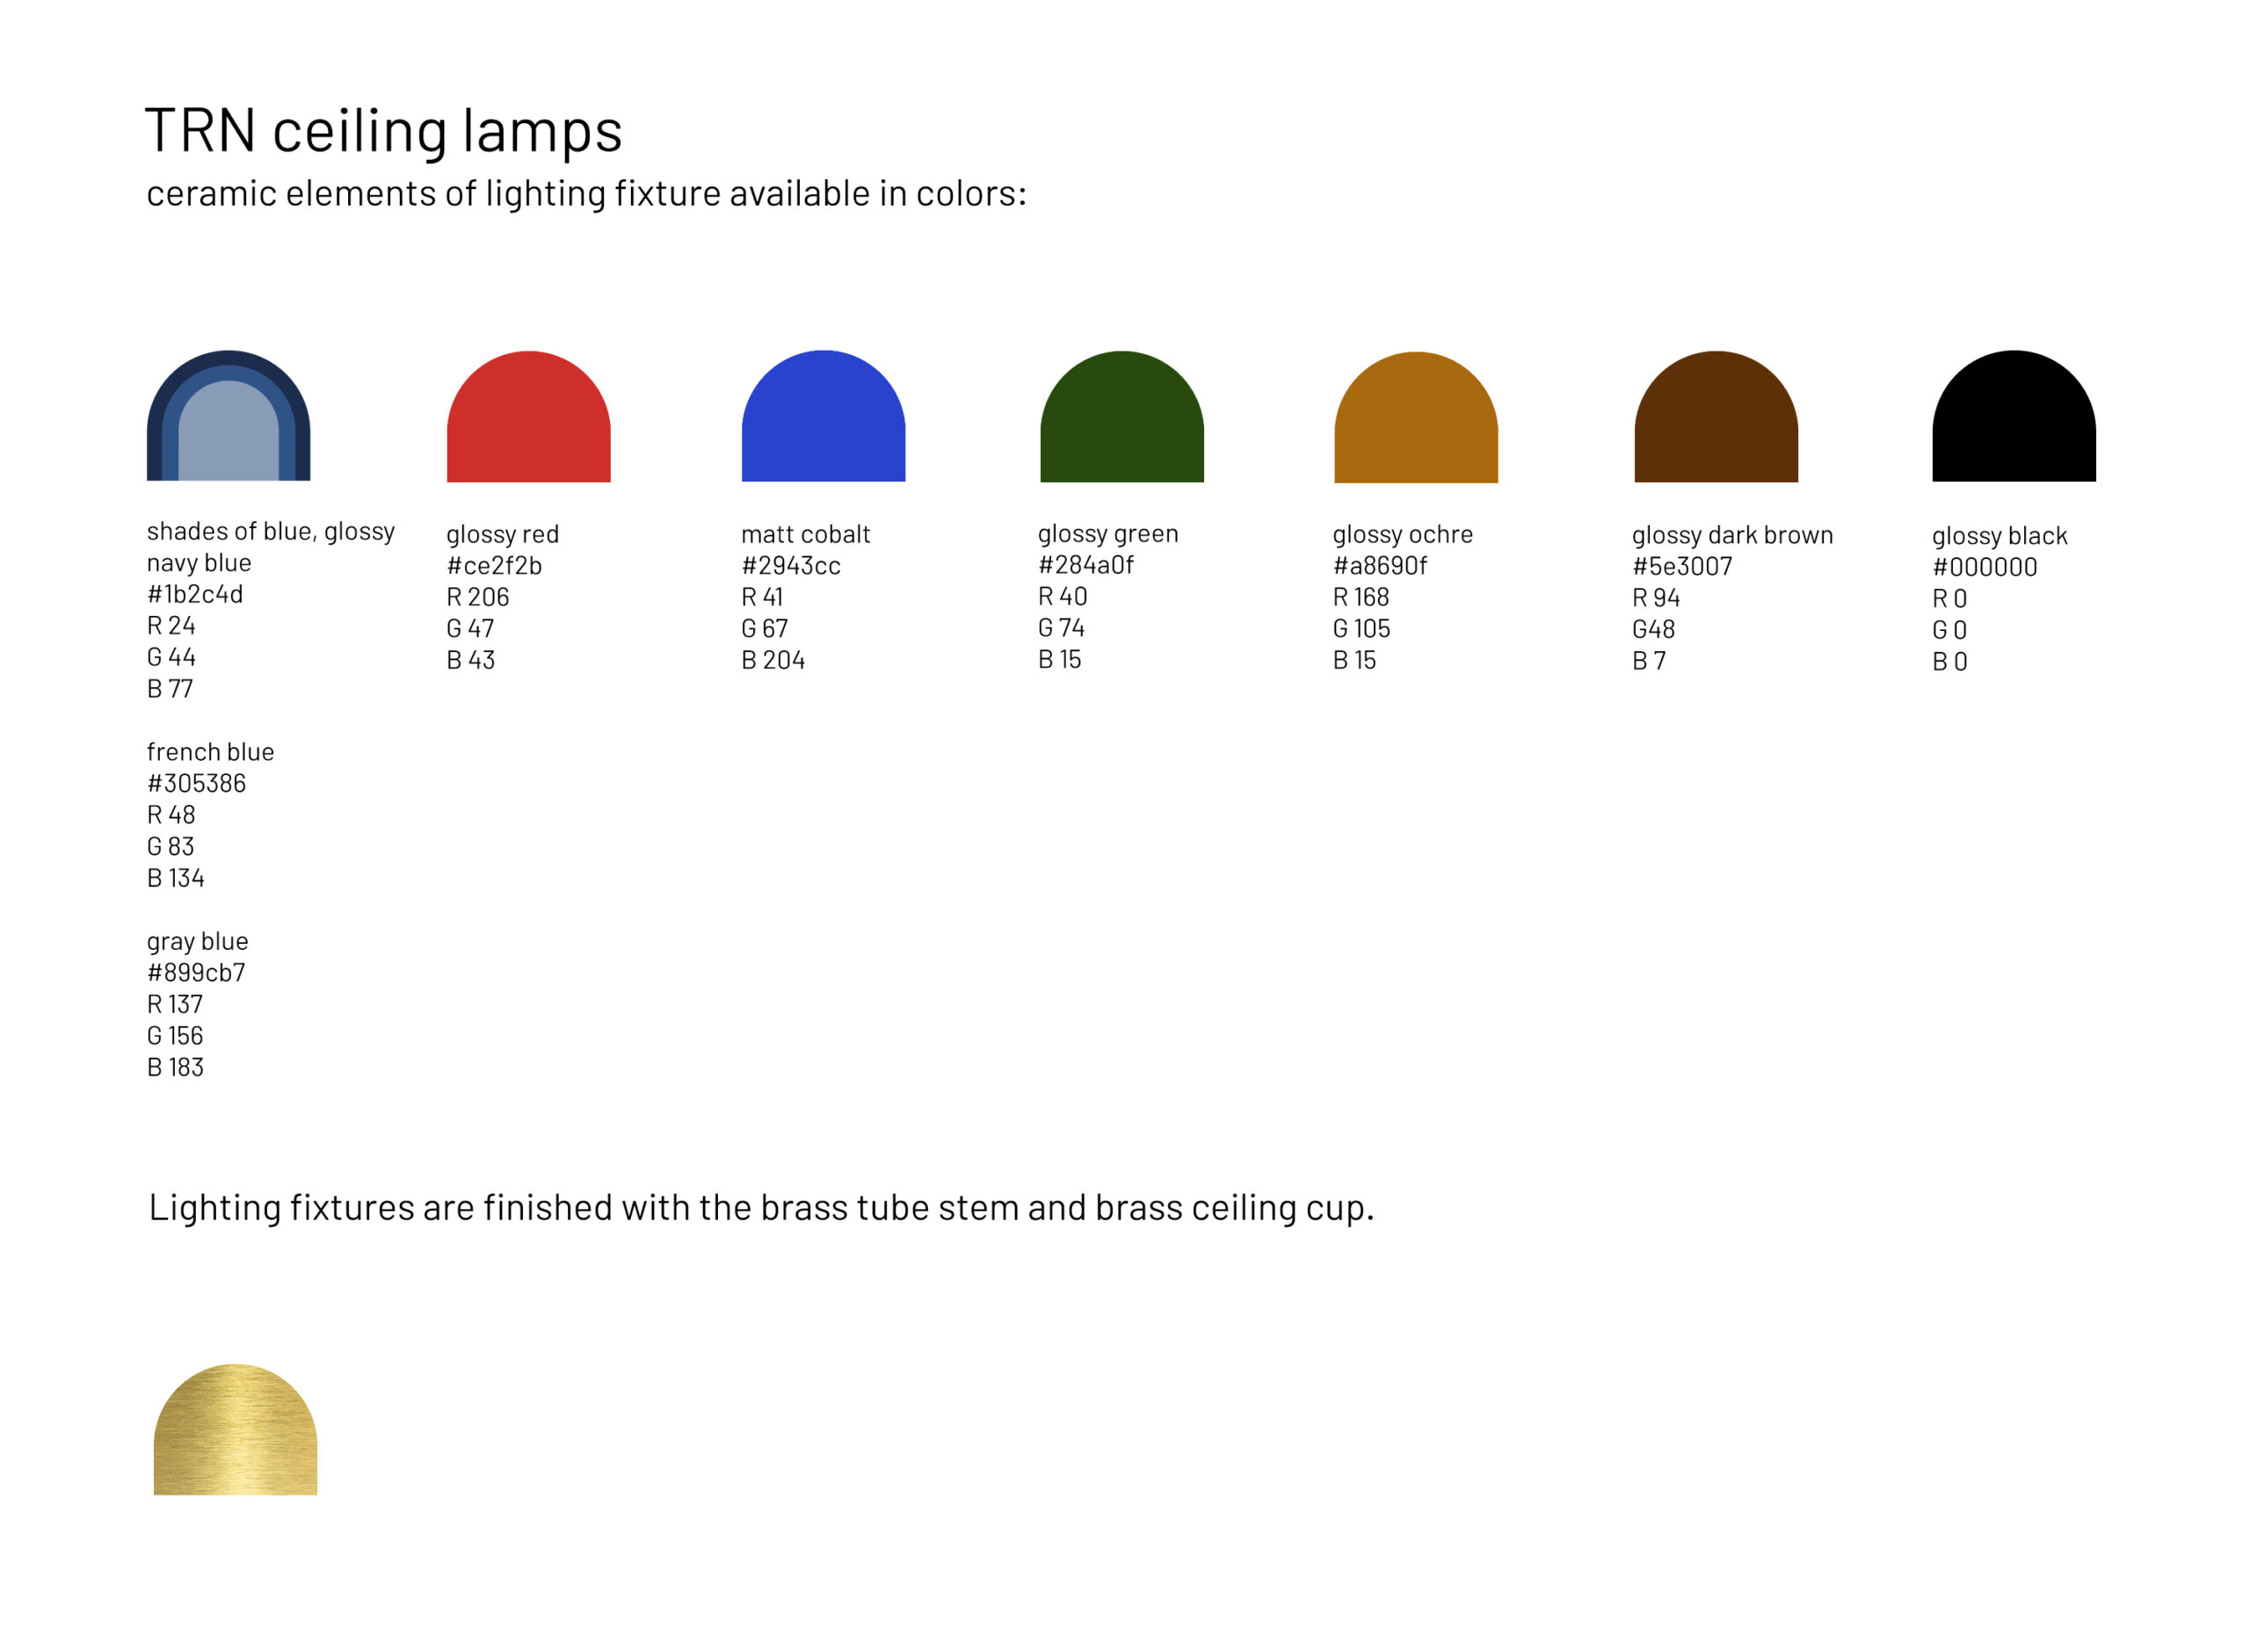Click the french blue label text
This screenshot has height=1652, width=2250.
click(x=210, y=752)
